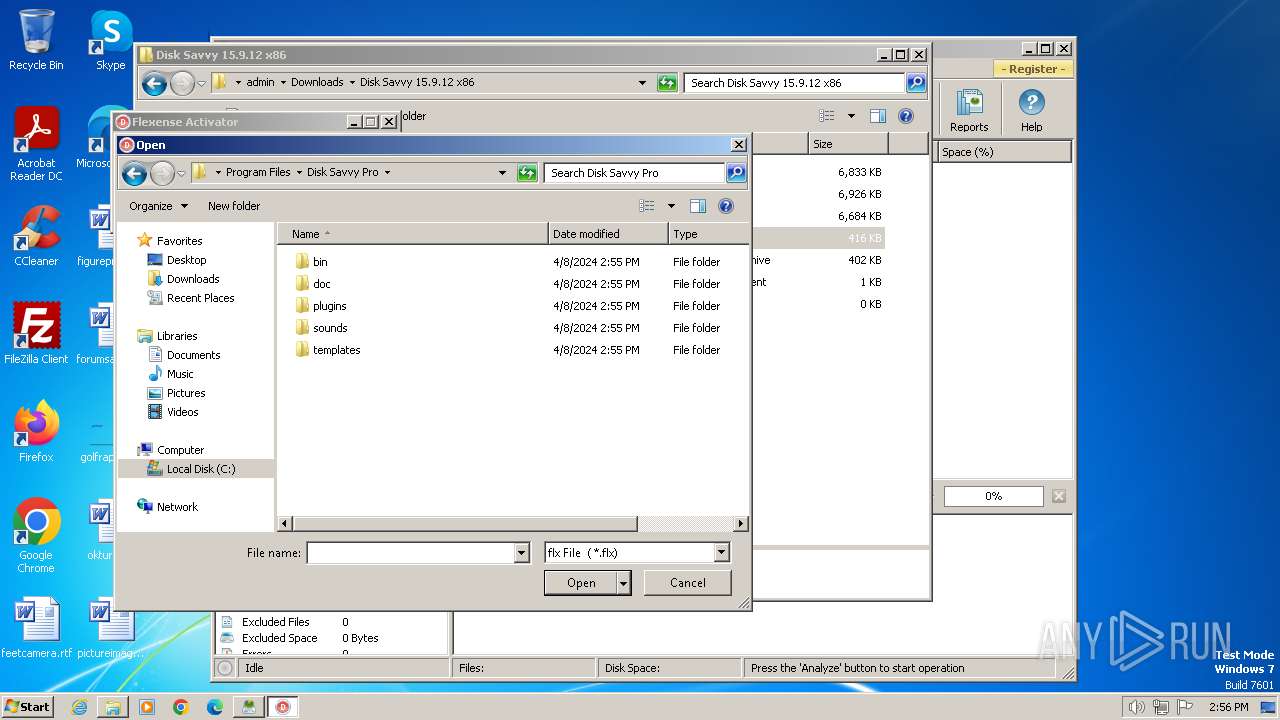The height and width of the screenshot is (720, 1280).
Task: Click search icon in Open dialog
Action: (x=735, y=173)
